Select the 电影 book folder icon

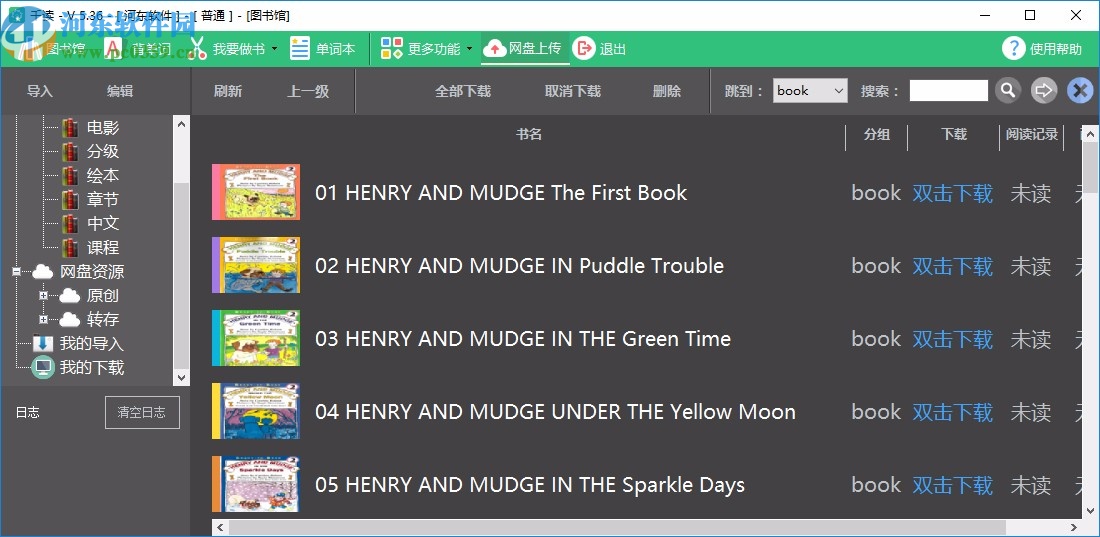(x=70, y=128)
